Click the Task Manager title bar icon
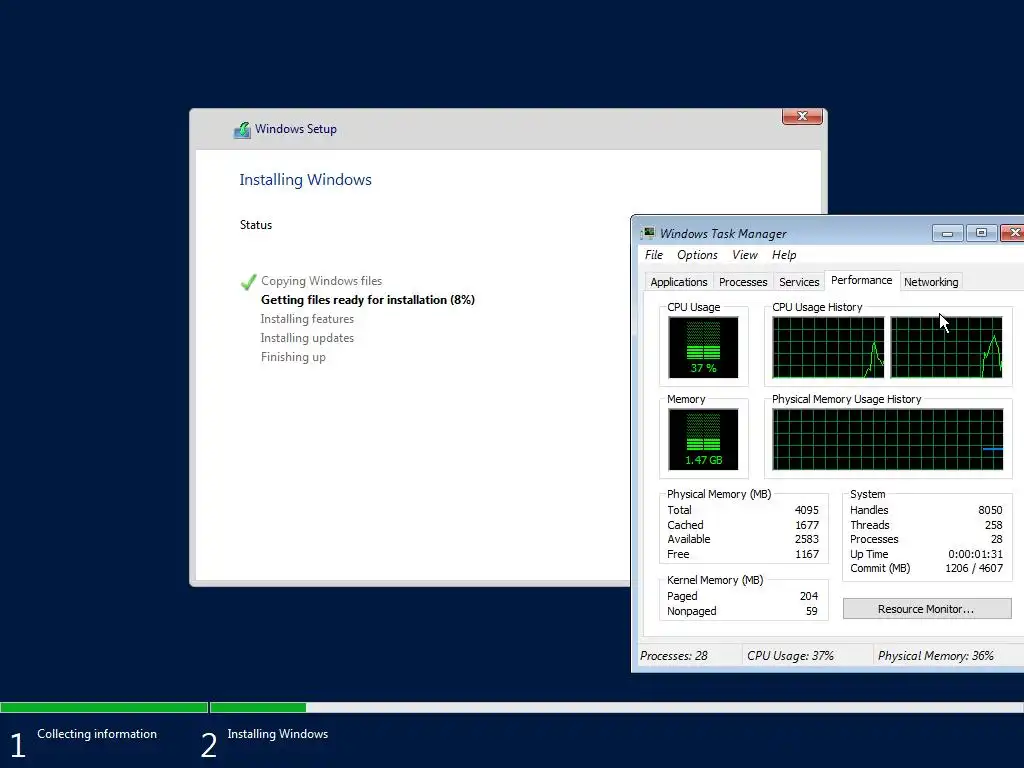The height and width of the screenshot is (768, 1024). tap(648, 233)
